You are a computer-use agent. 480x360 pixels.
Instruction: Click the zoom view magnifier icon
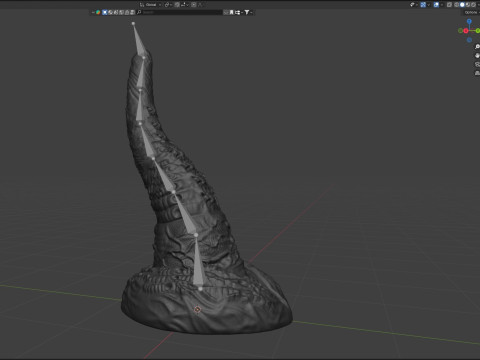(x=477, y=47)
